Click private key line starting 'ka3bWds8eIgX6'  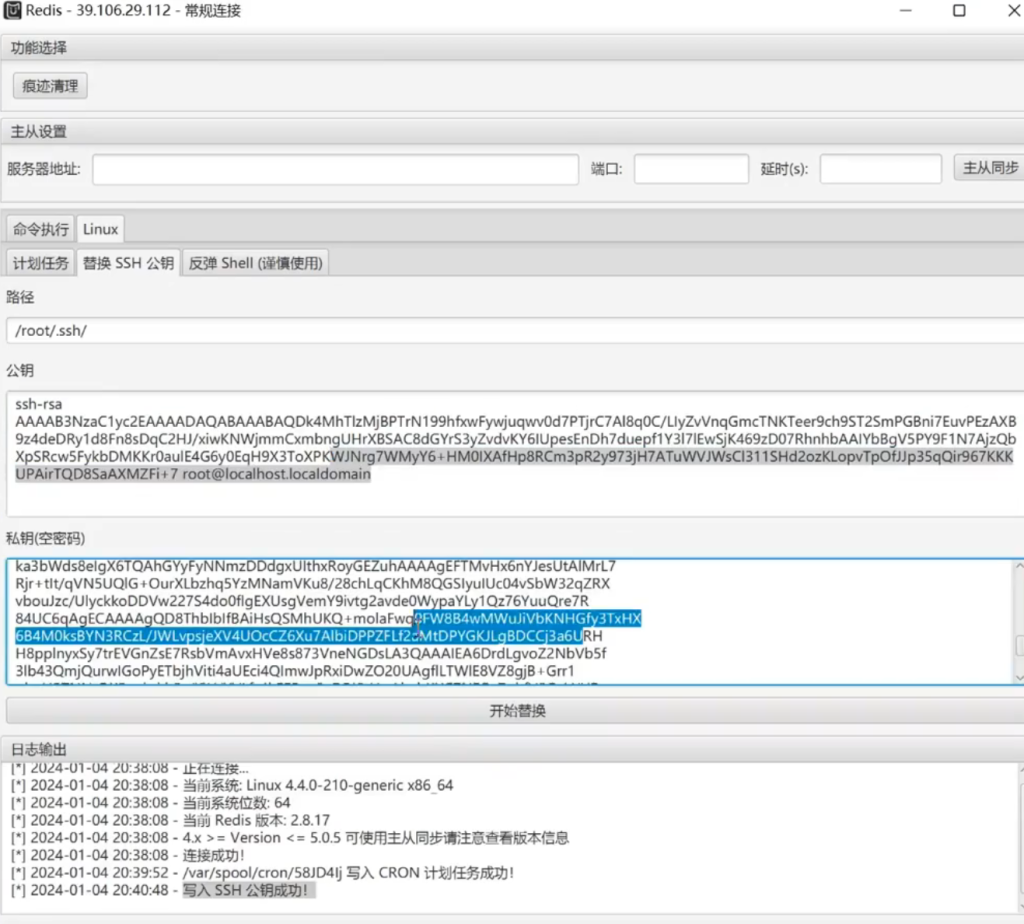pyautogui.click(x=315, y=566)
